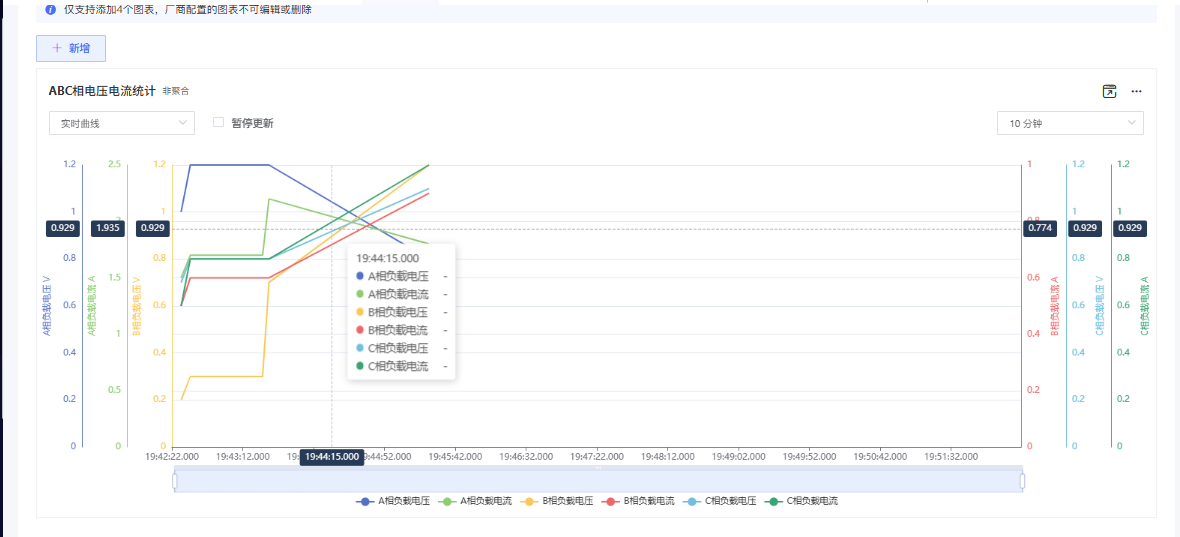Expand the 10 分钟 time range dropdown

(x=1069, y=123)
